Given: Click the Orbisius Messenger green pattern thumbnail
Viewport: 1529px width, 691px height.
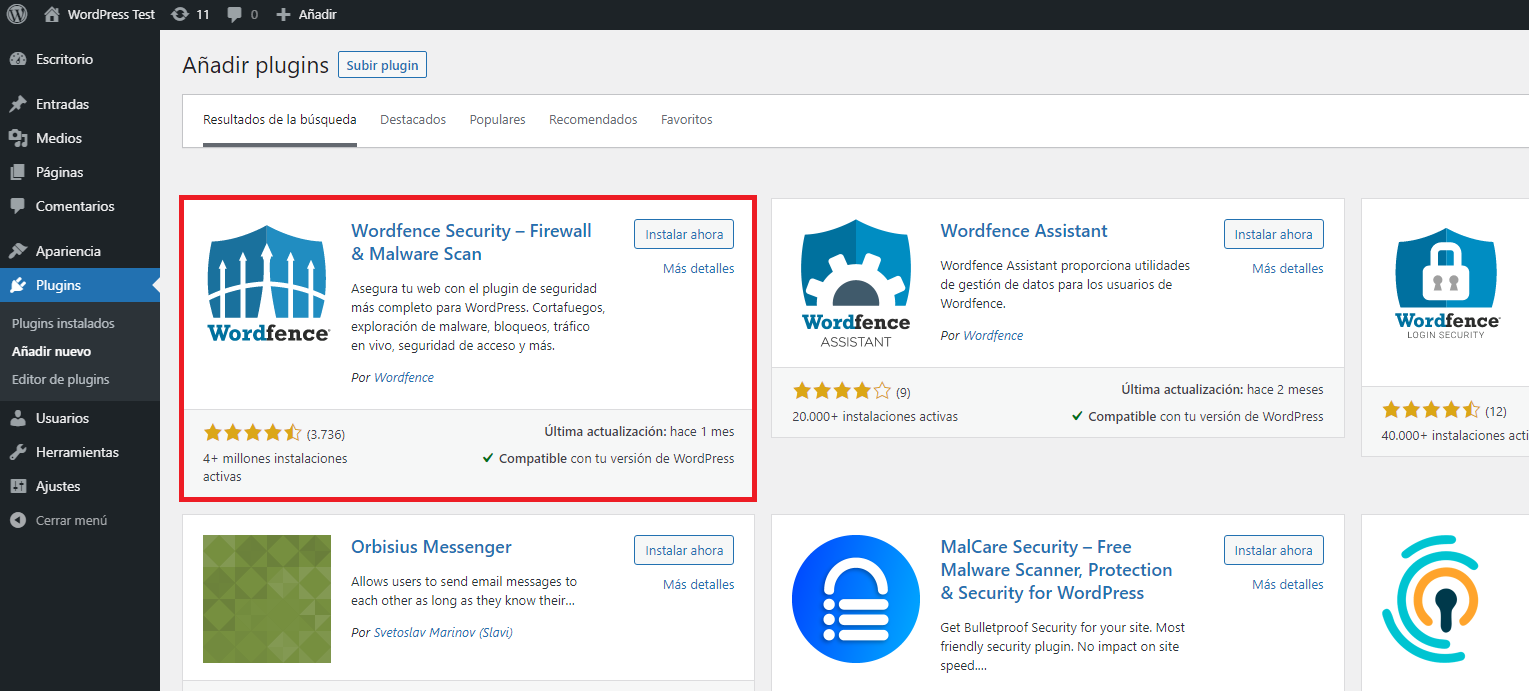Looking at the screenshot, I should (267, 599).
